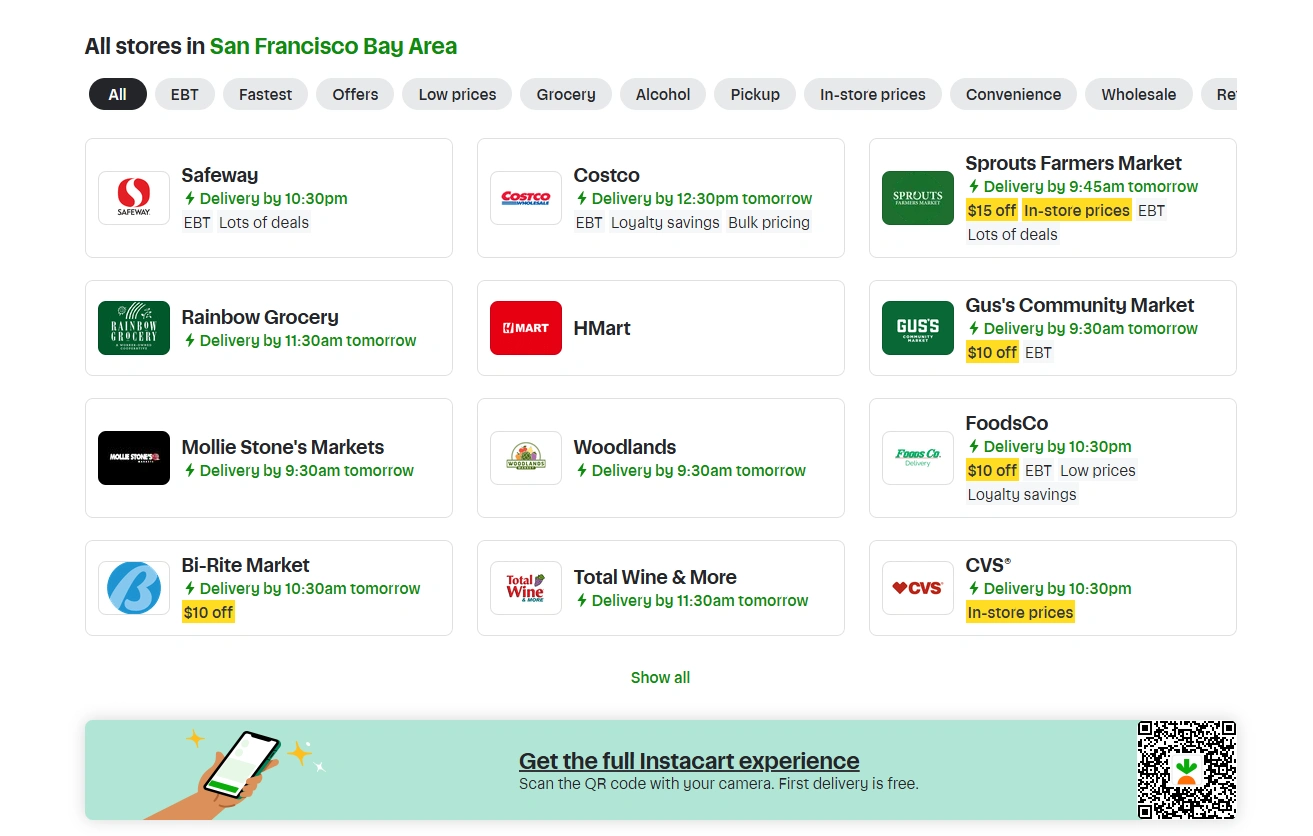
Task: Change the San Francisco Bay Area location
Action: (x=333, y=46)
